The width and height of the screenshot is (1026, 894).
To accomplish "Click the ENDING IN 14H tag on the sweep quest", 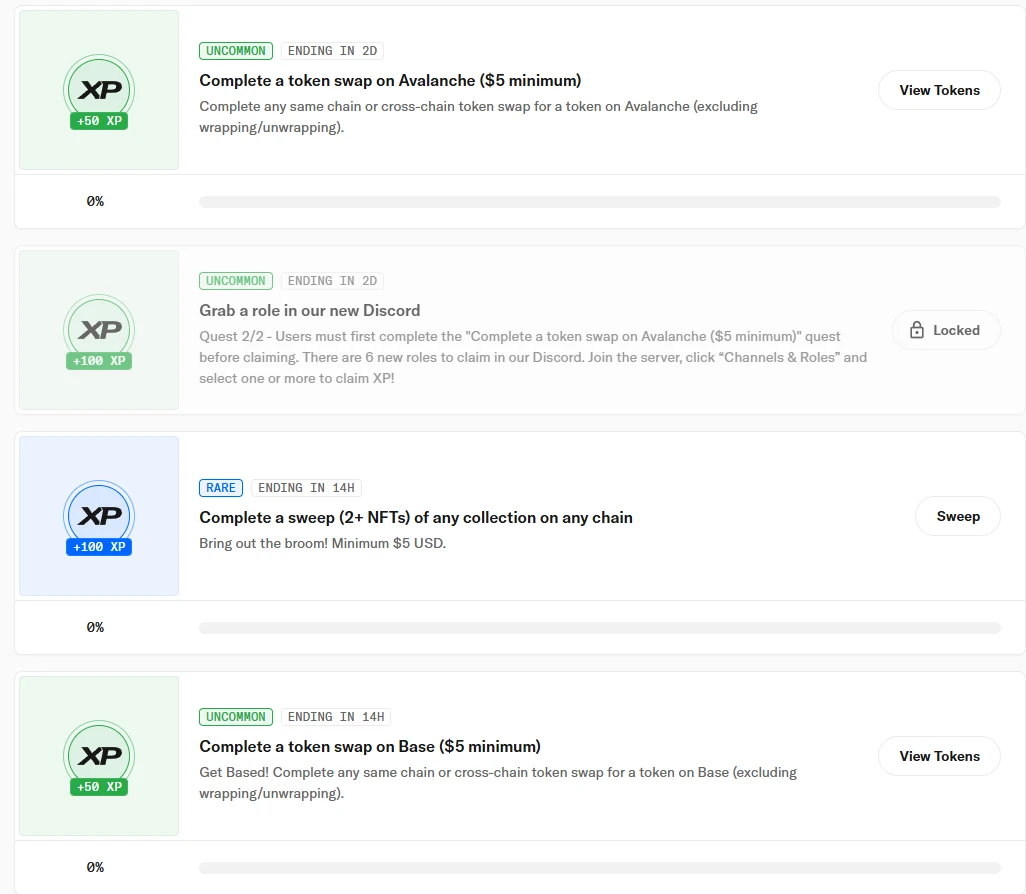I will pyautogui.click(x=306, y=488).
